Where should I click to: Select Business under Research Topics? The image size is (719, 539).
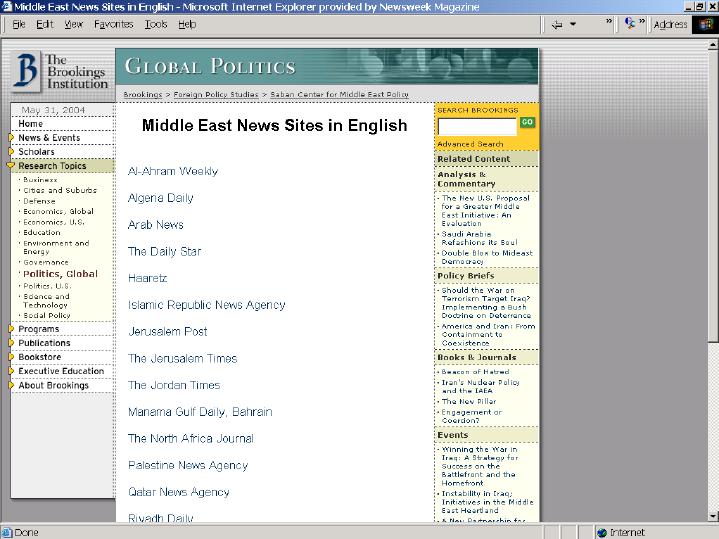tap(40, 180)
